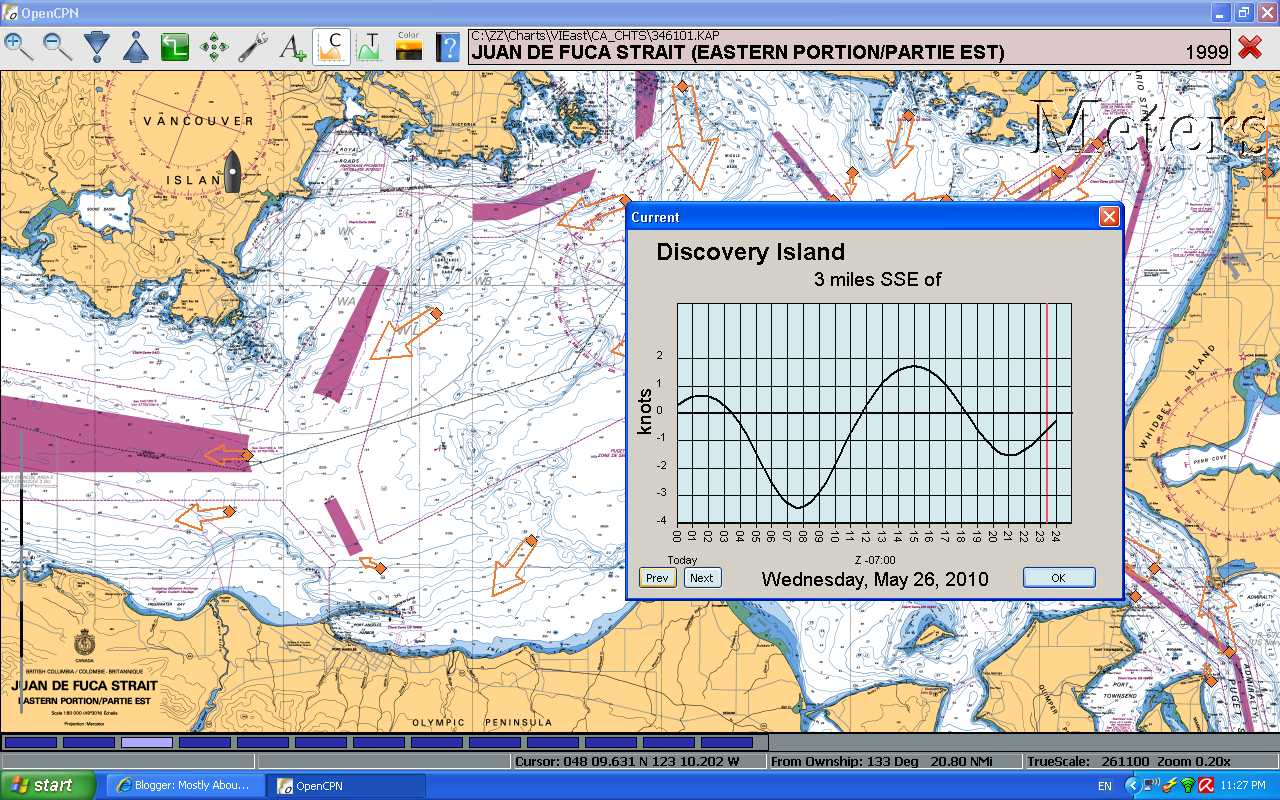This screenshot has width=1280, height=800.
Task: Select the leftmost chart bar segment
Action: click(30, 743)
